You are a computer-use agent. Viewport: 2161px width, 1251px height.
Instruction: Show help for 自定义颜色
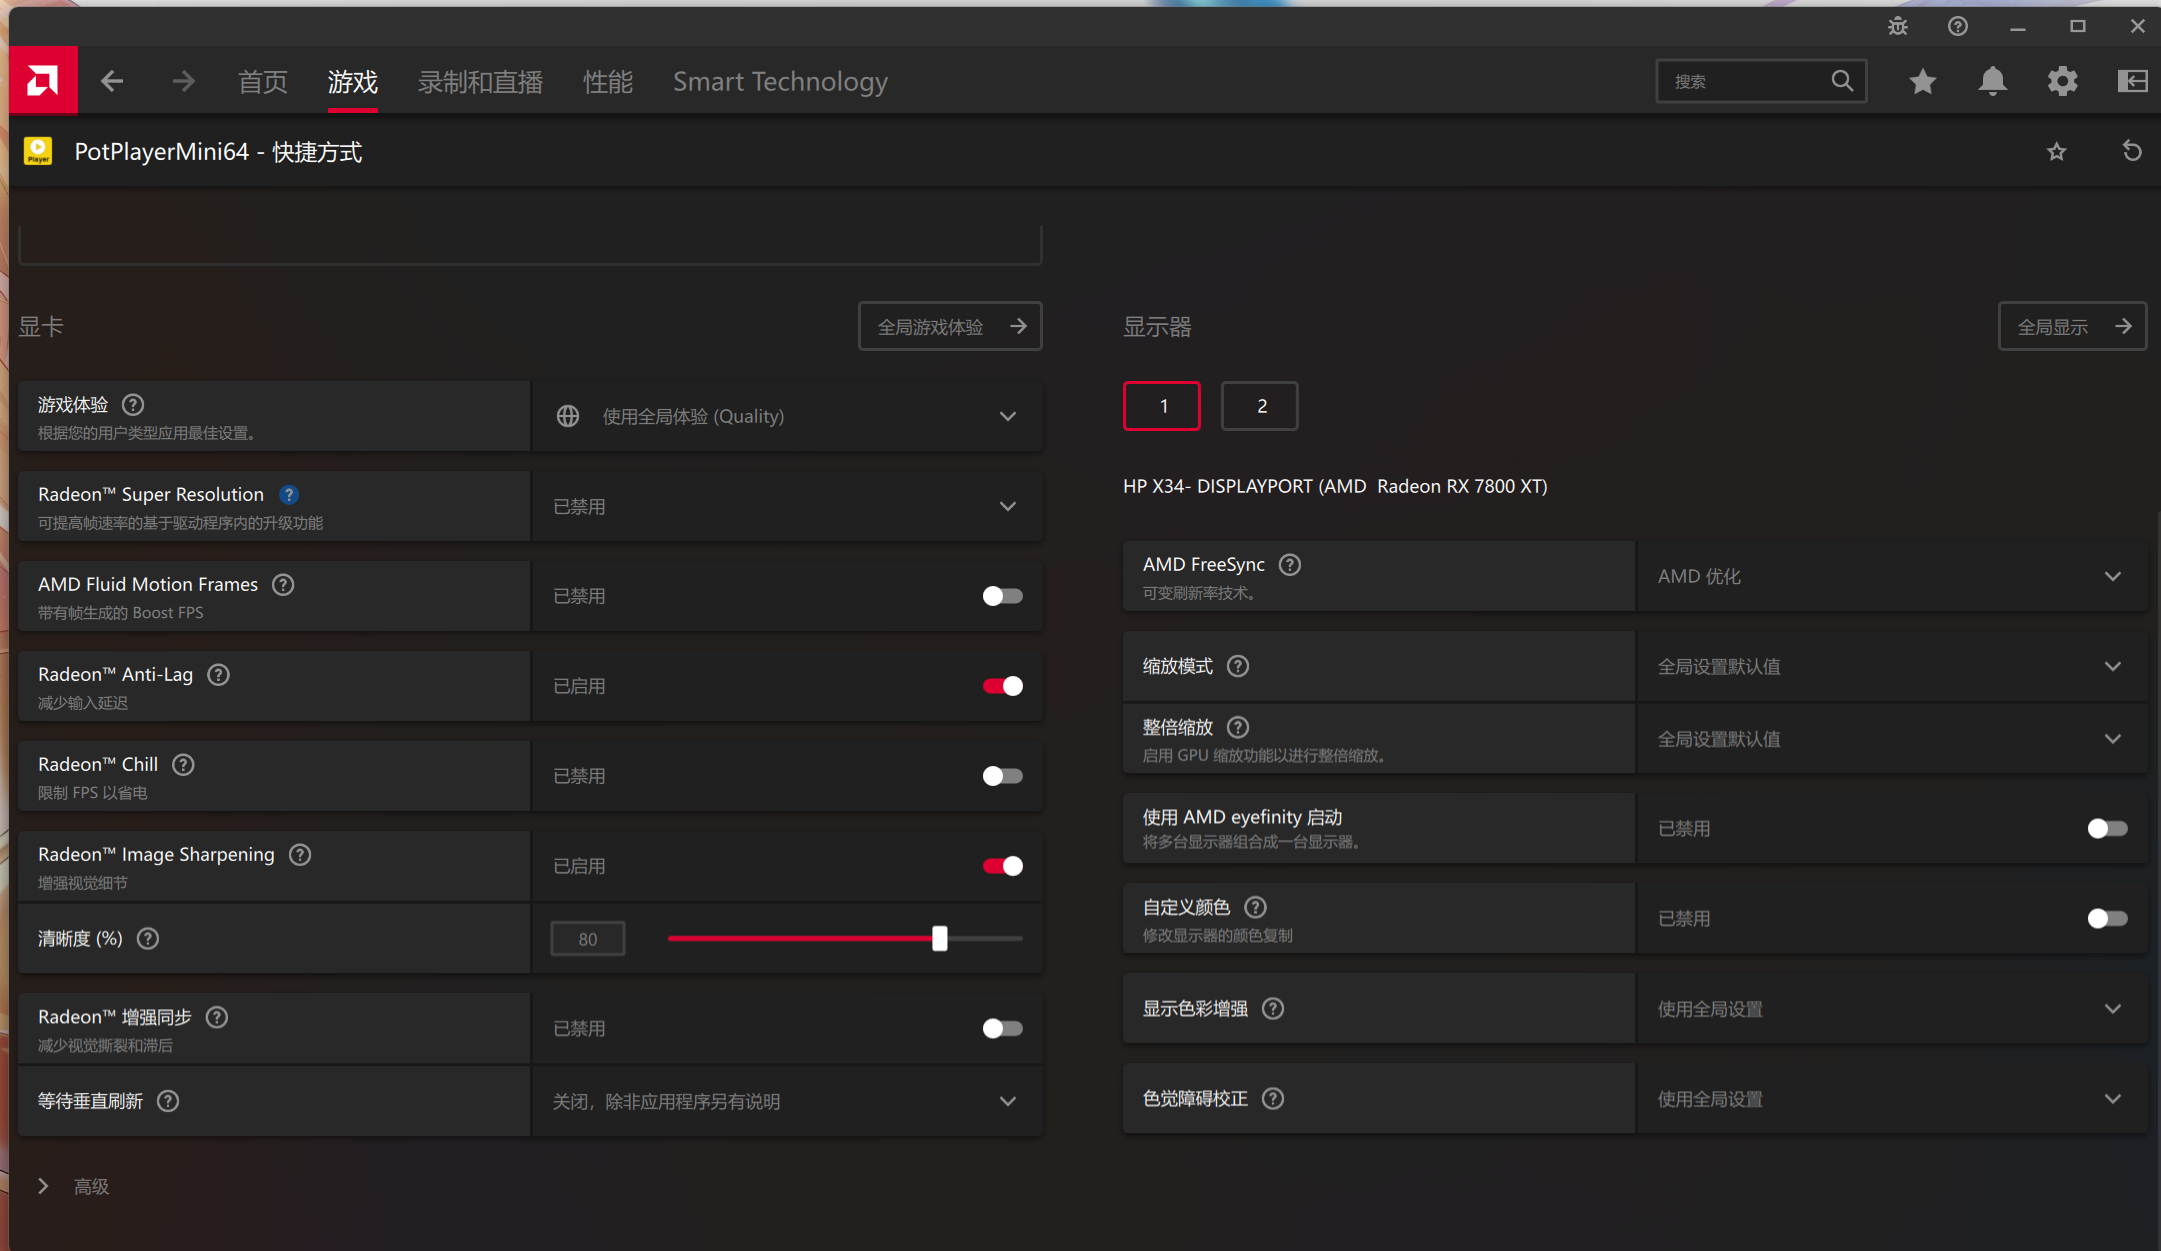(1255, 907)
